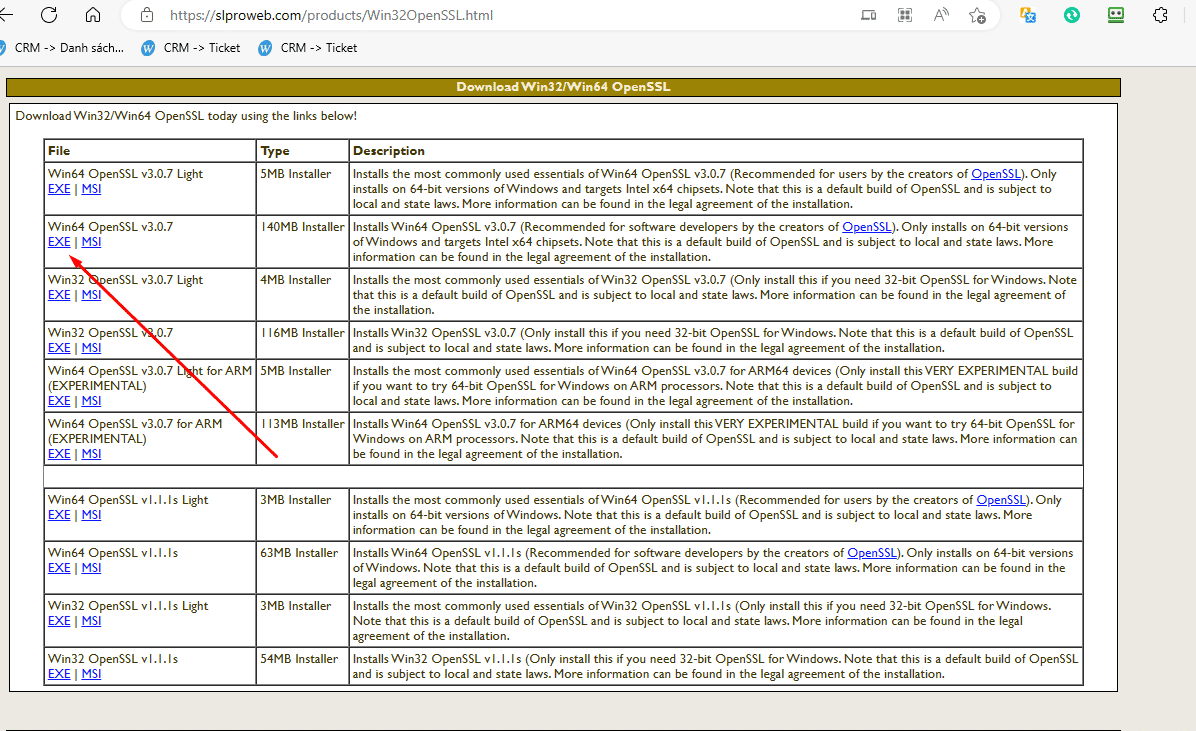The width and height of the screenshot is (1196, 731).
Task: Download Win64 OpenSSL v1.1.1s Light EXE
Action: click(59, 515)
